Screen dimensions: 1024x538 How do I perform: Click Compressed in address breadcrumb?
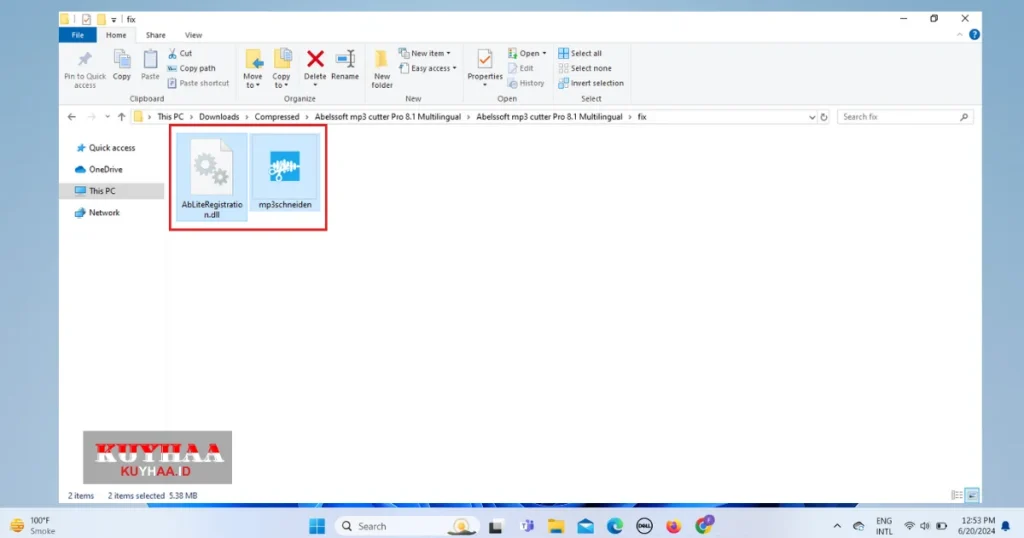[x=277, y=117]
